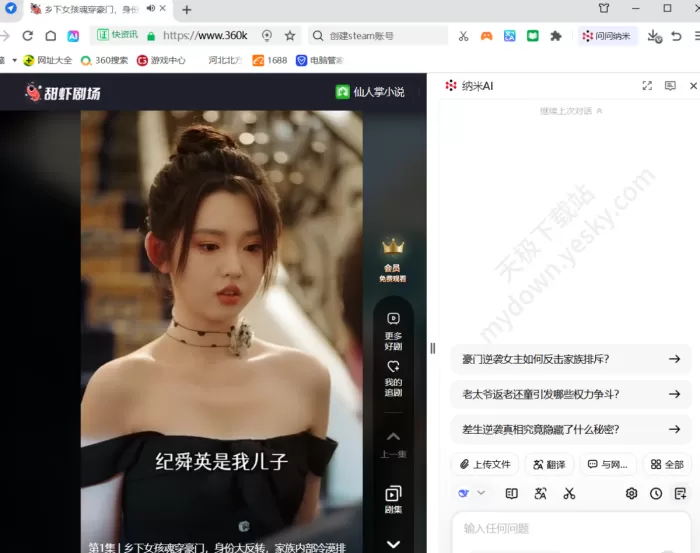Image resolution: width=700 pixels, height=553 pixels.
Task: Open 电脑管家 bookmark
Action: tap(320, 60)
